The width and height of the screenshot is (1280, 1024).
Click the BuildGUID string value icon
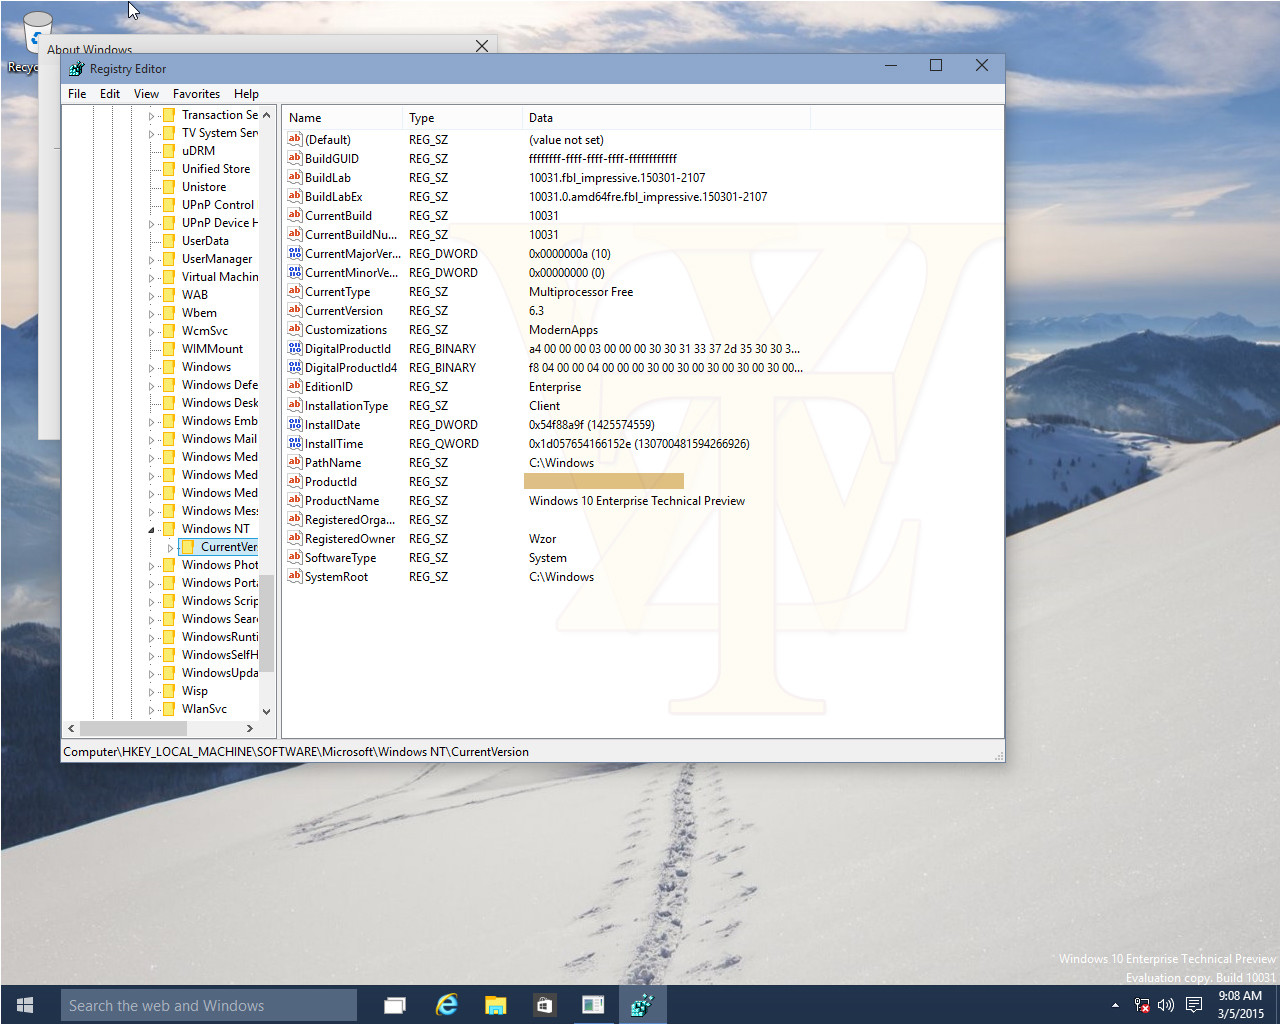click(295, 158)
